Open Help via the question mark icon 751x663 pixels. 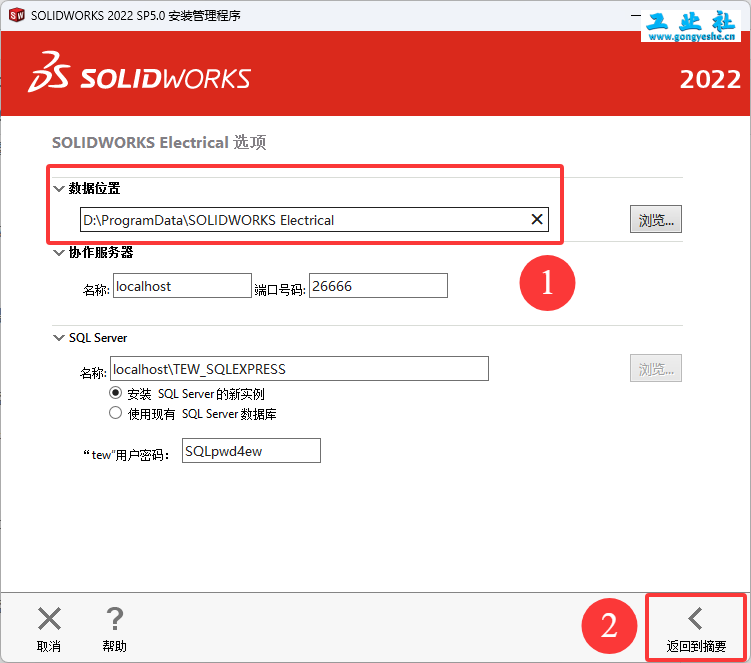coord(114,618)
